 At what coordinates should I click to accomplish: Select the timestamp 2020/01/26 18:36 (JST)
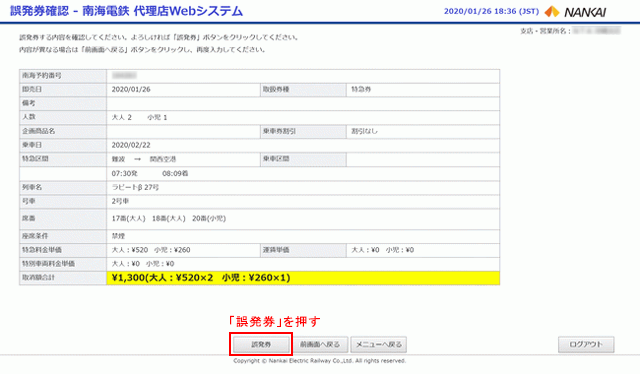(491, 11)
